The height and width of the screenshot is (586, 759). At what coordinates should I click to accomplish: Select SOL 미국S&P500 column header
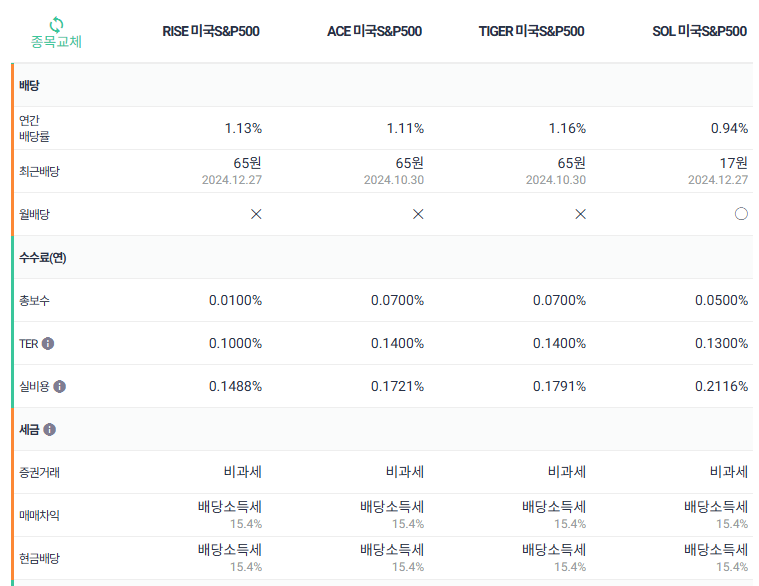[x=699, y=31]
